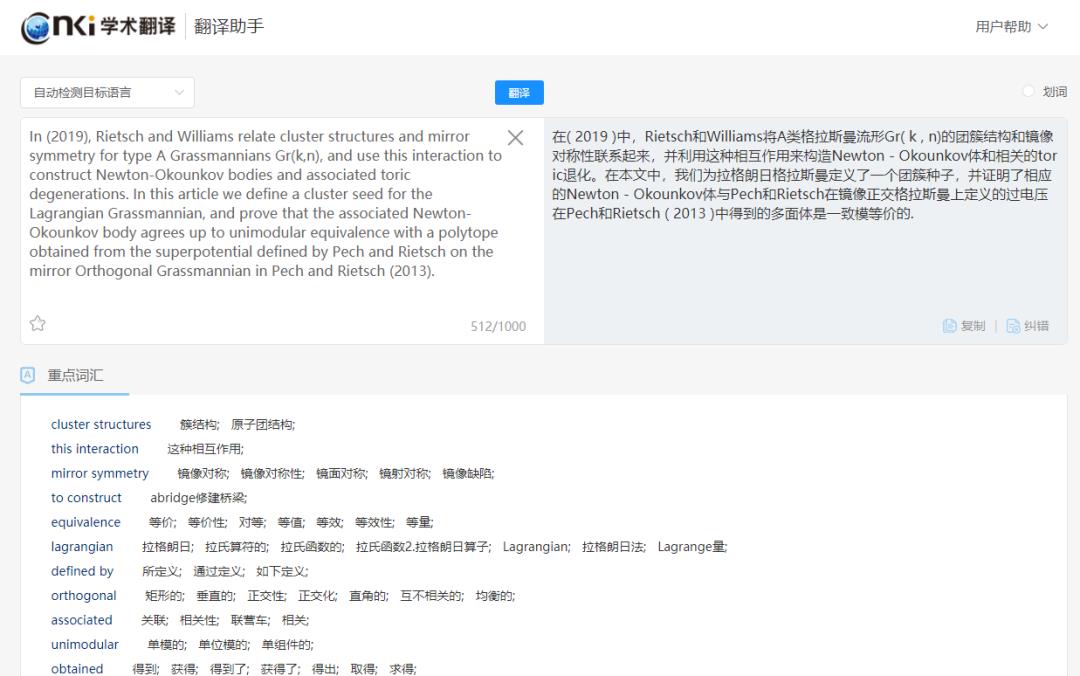Click the 纠错 correction icon
The height and width of the screenshot is (676, 1080).
(x=1013, y=326)
